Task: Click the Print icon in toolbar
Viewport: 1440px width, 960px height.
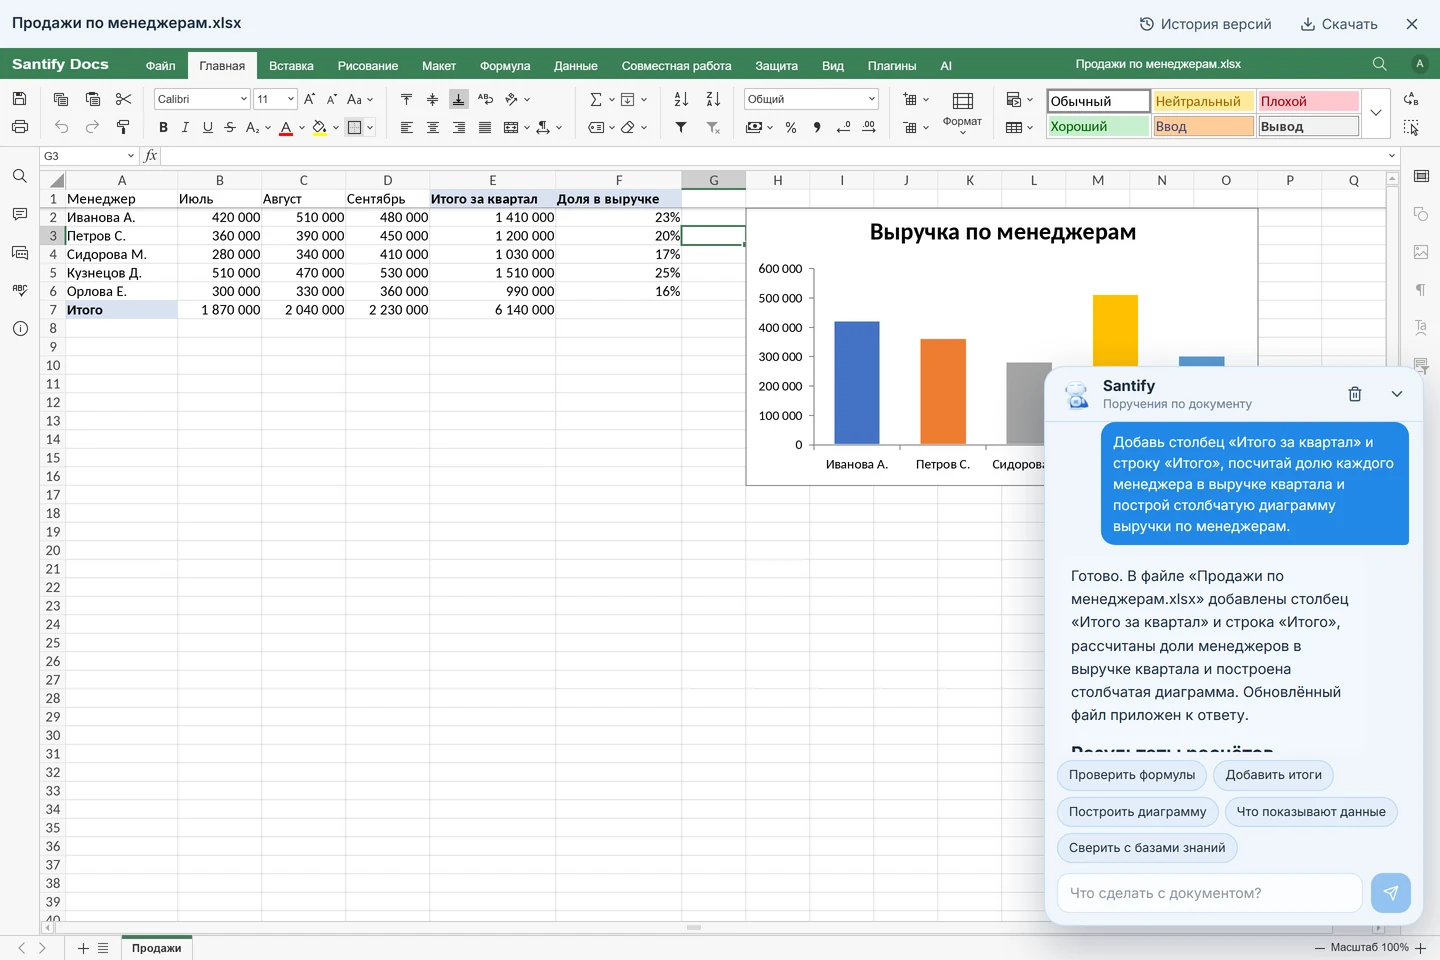Action: (x=19, y=127)
